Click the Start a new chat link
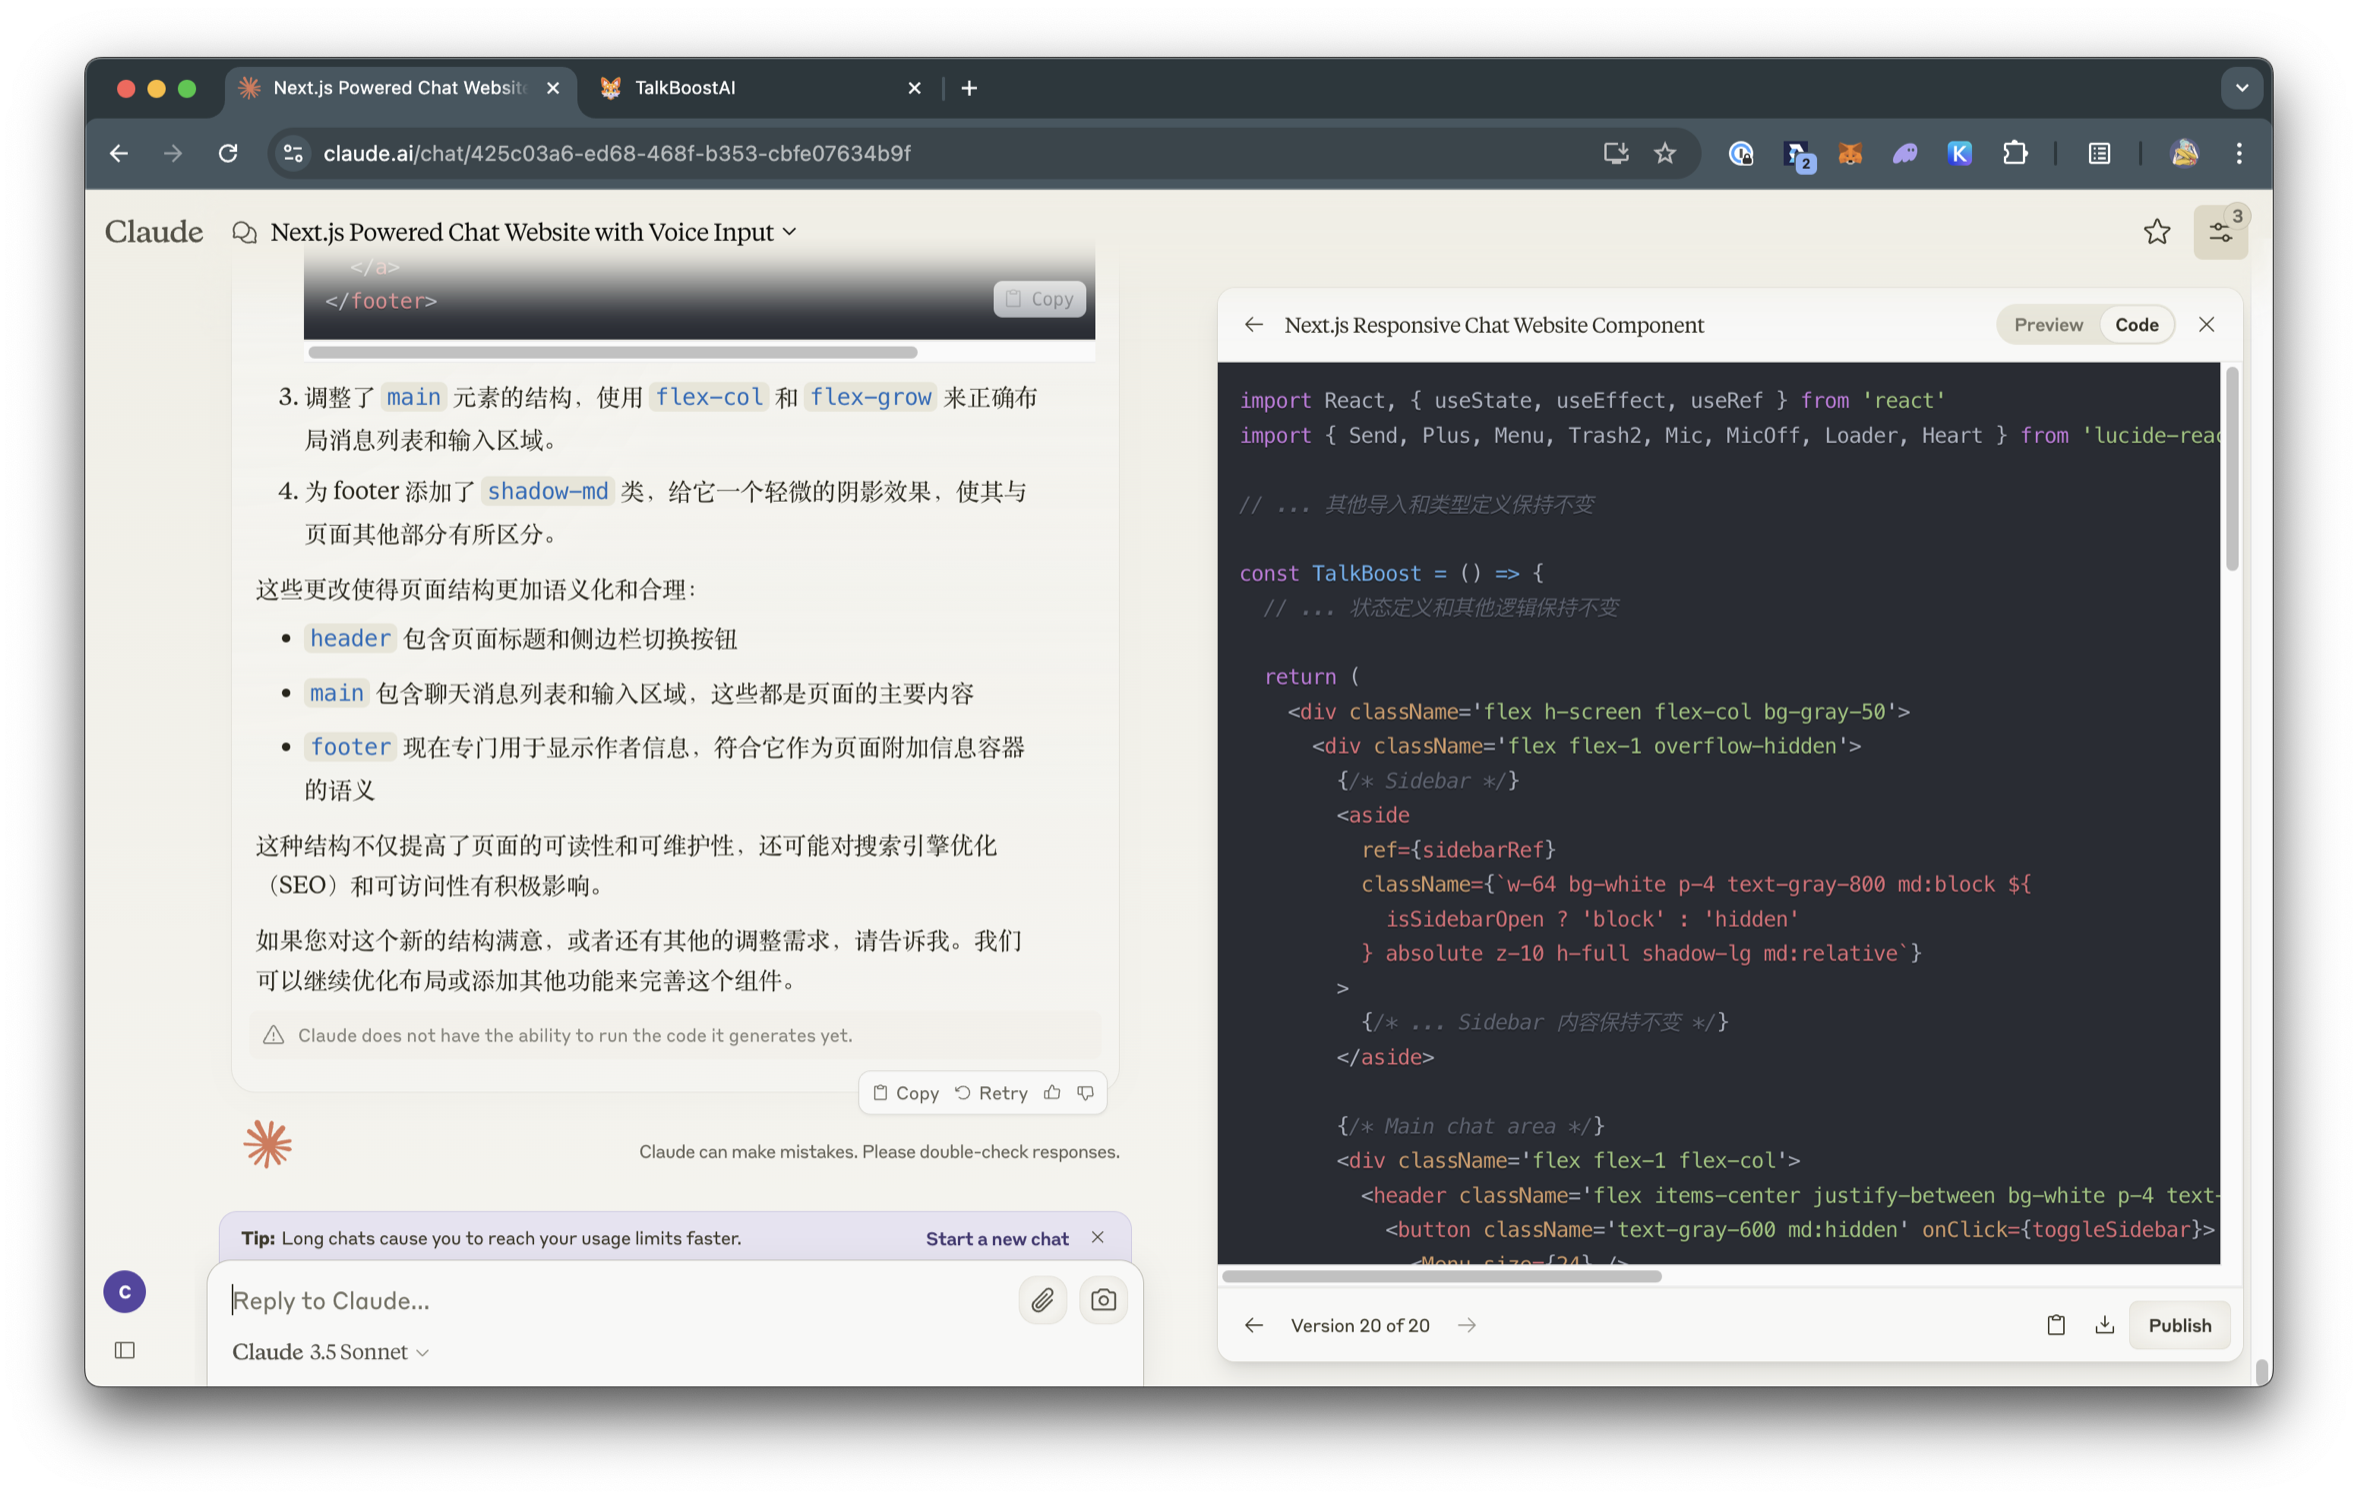2358x1499 pixels. pyautogui.click(x=996, y=1238)
